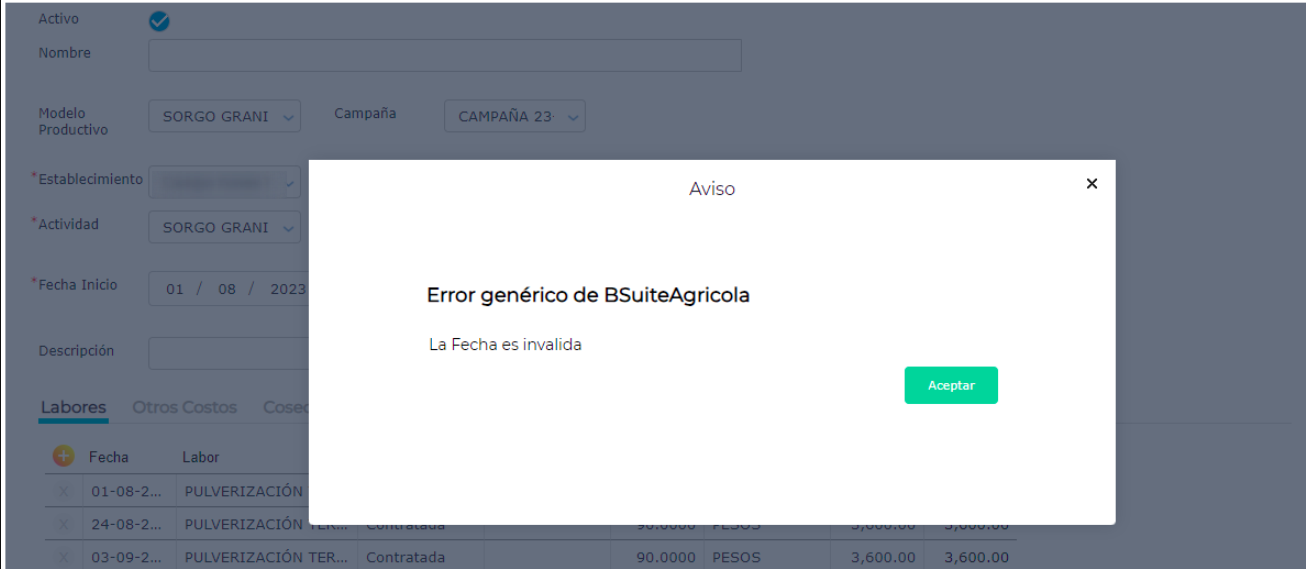Switch to the Otros Costos tab
This screenshot has height=569, width=1306.
[185, 408]
